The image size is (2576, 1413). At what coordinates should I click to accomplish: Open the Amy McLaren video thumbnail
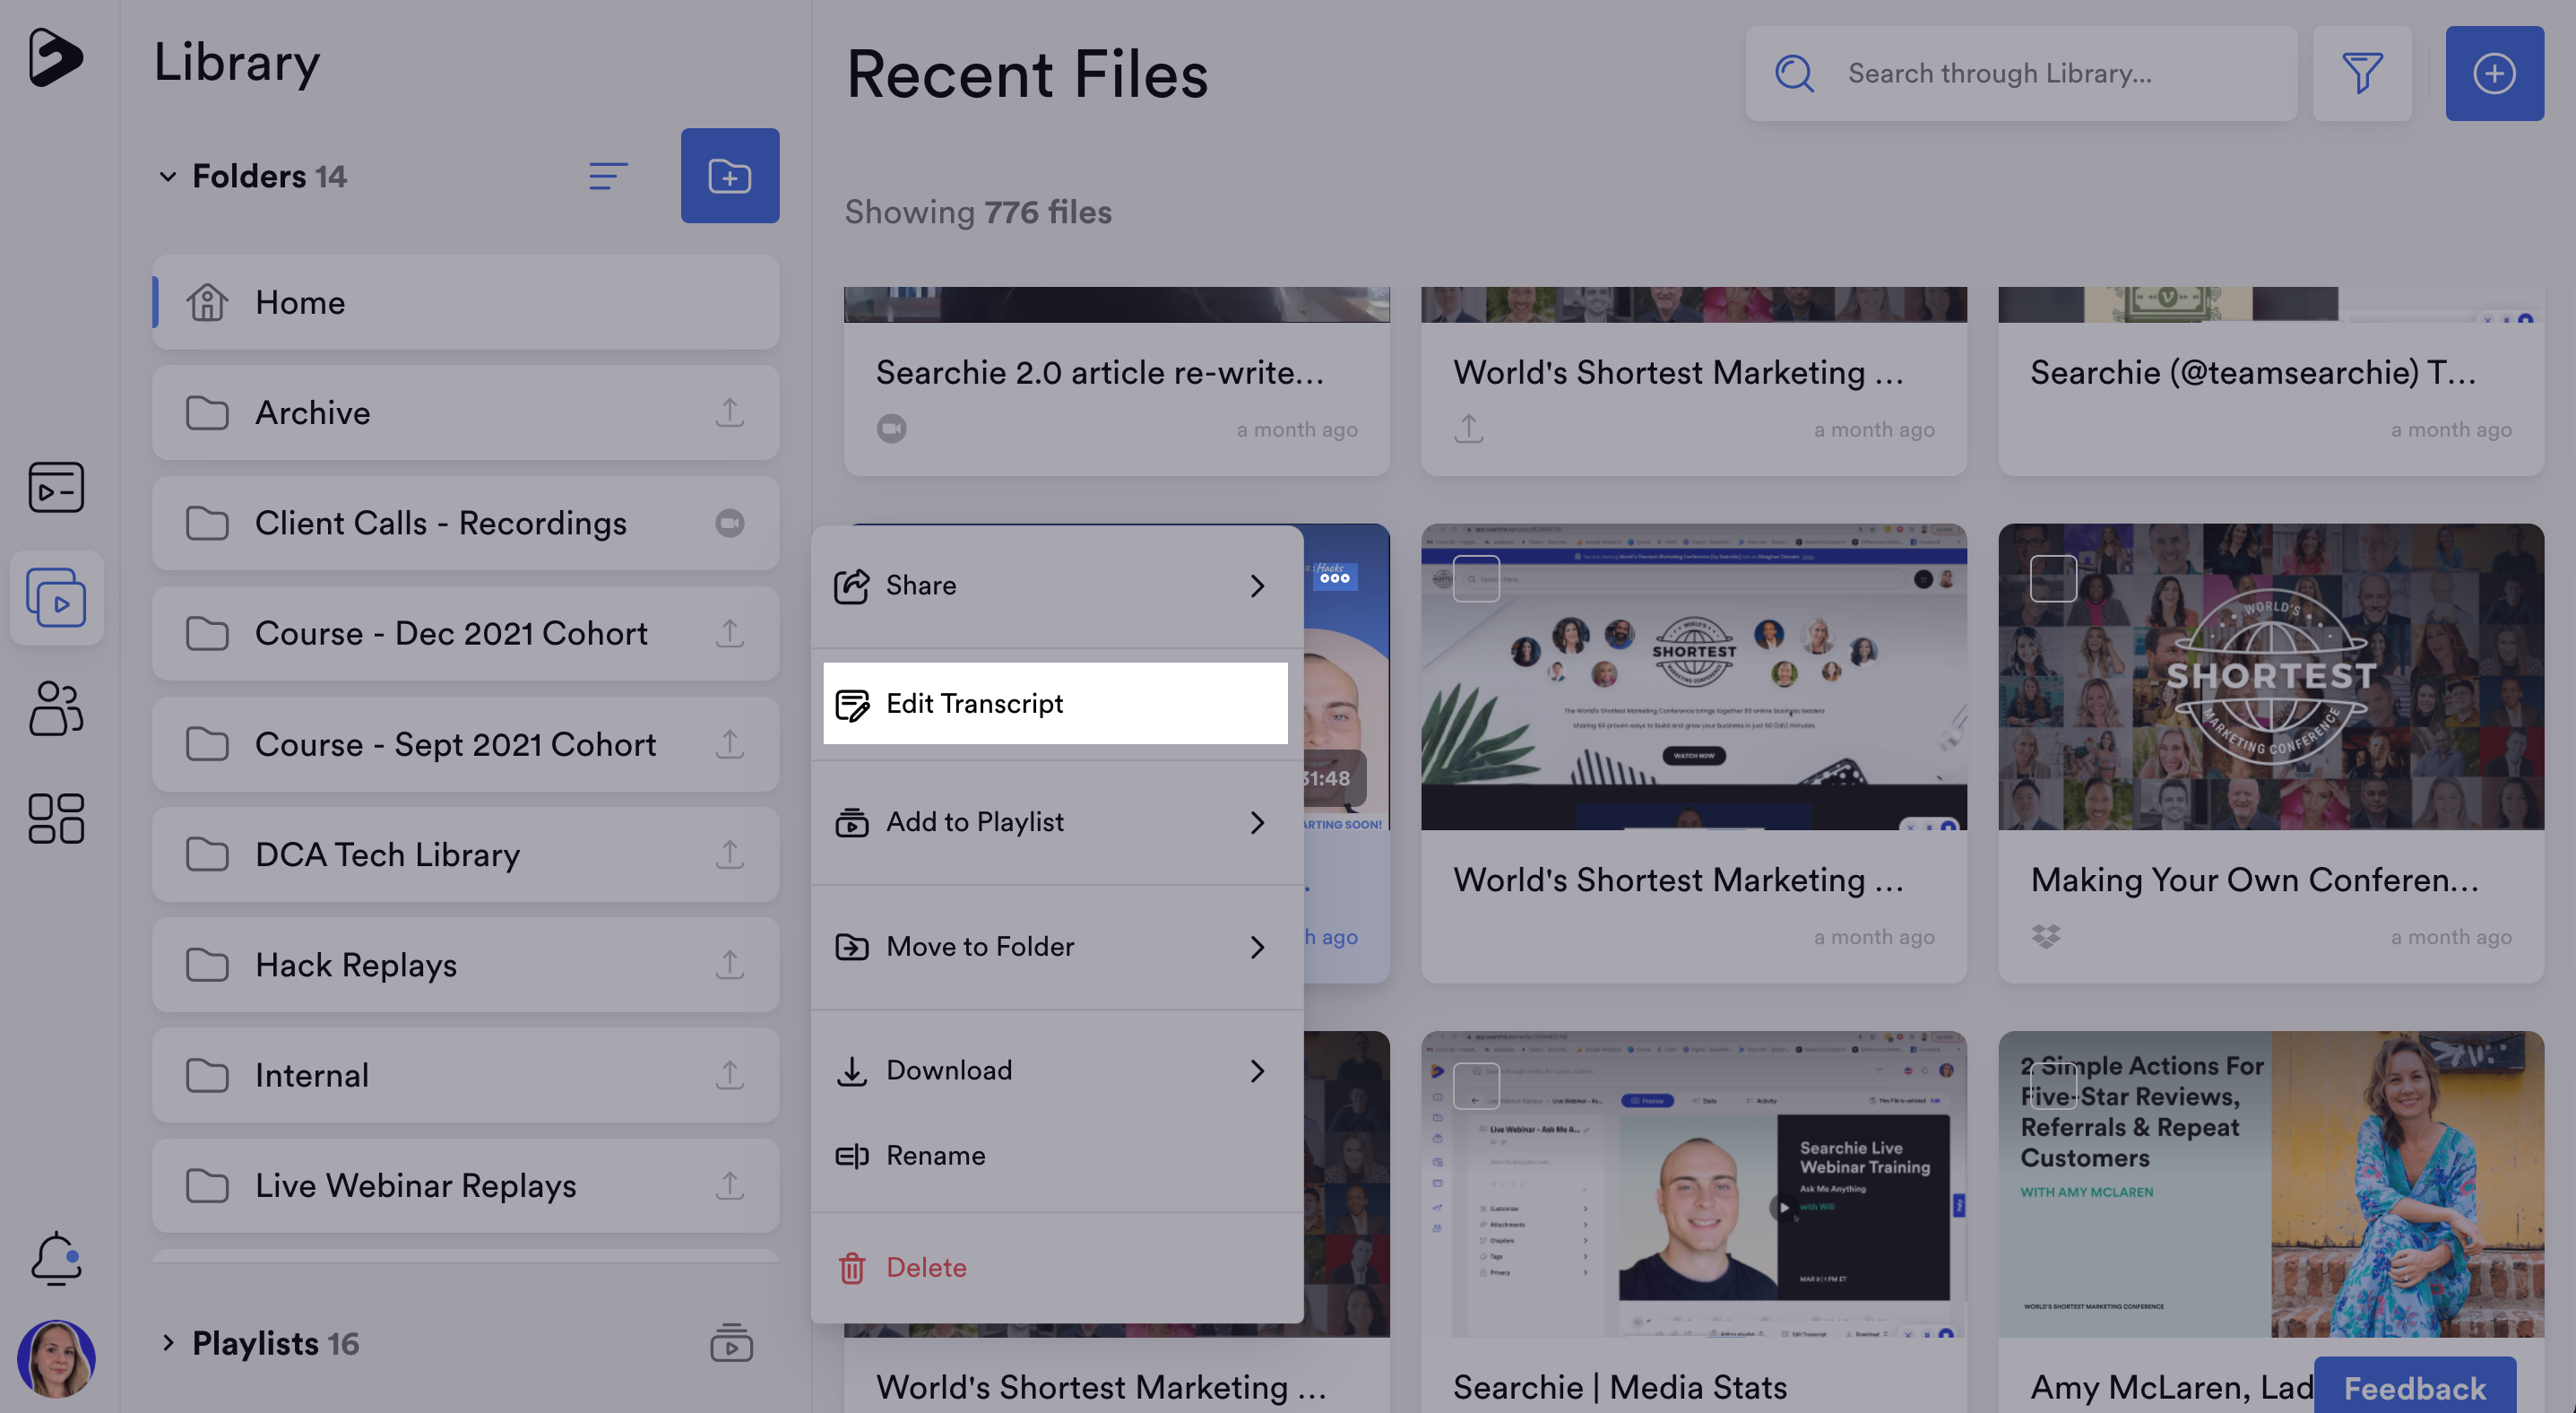[x=2271, y=1184]
